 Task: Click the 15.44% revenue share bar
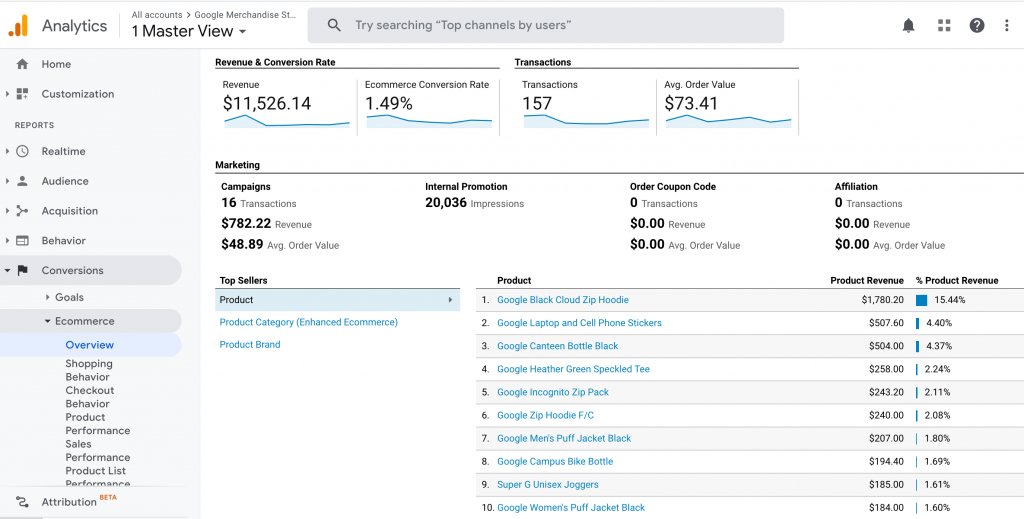tap(921, 300)
